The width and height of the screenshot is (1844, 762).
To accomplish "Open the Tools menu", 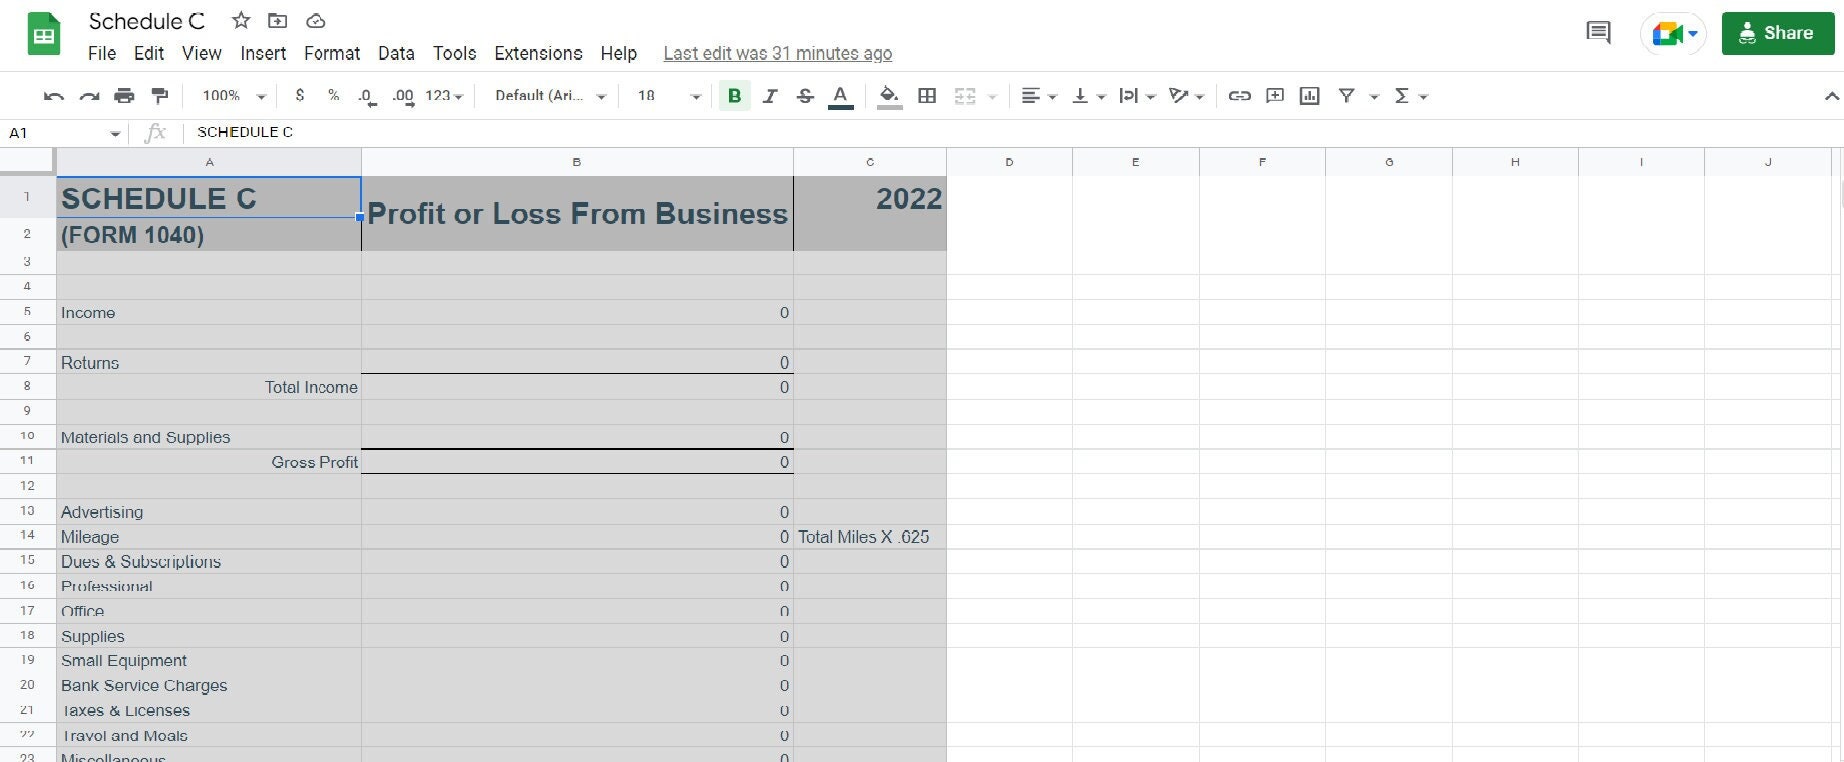I will pyautogui.click(x=454, y=54).
